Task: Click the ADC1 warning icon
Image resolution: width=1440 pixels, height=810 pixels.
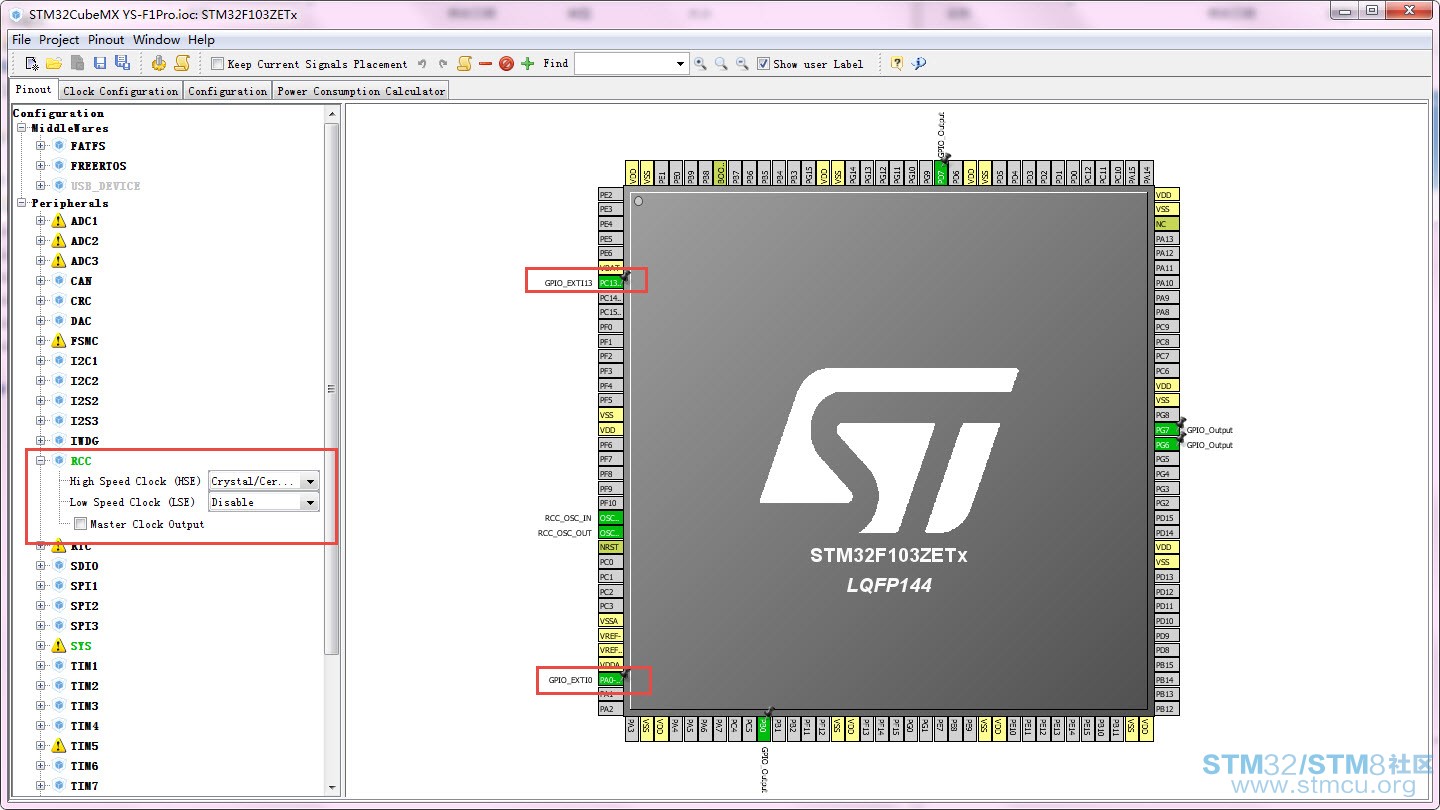Action: pyautogui.click(x=59, y=221)
